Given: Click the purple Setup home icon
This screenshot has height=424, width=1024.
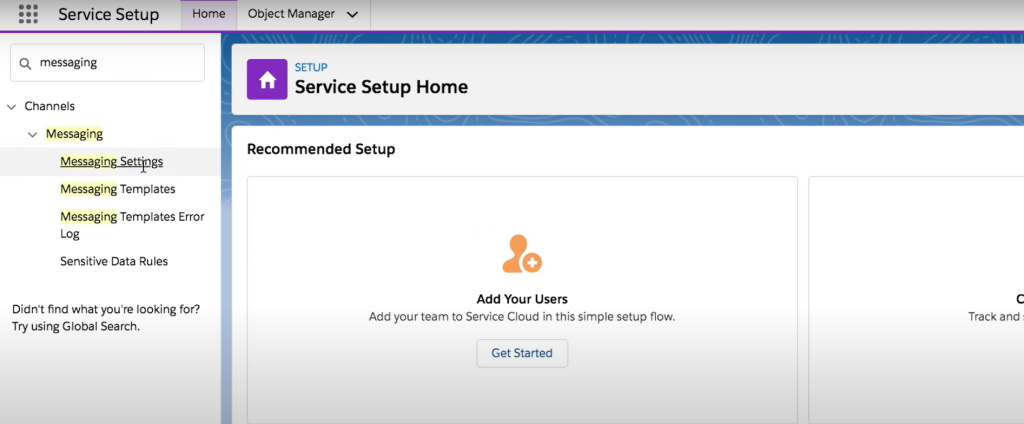Looking at the screenshot, I should tap(267, 79).
